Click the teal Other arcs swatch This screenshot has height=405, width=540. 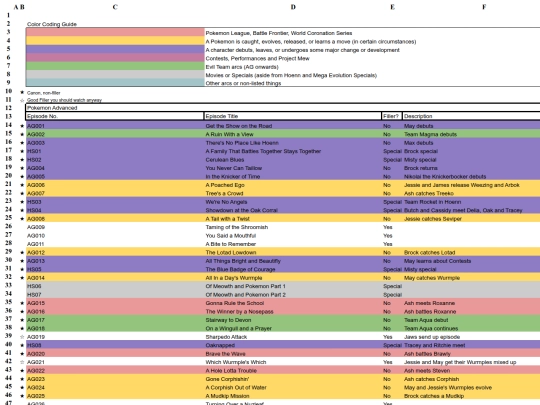pos(115,82)
